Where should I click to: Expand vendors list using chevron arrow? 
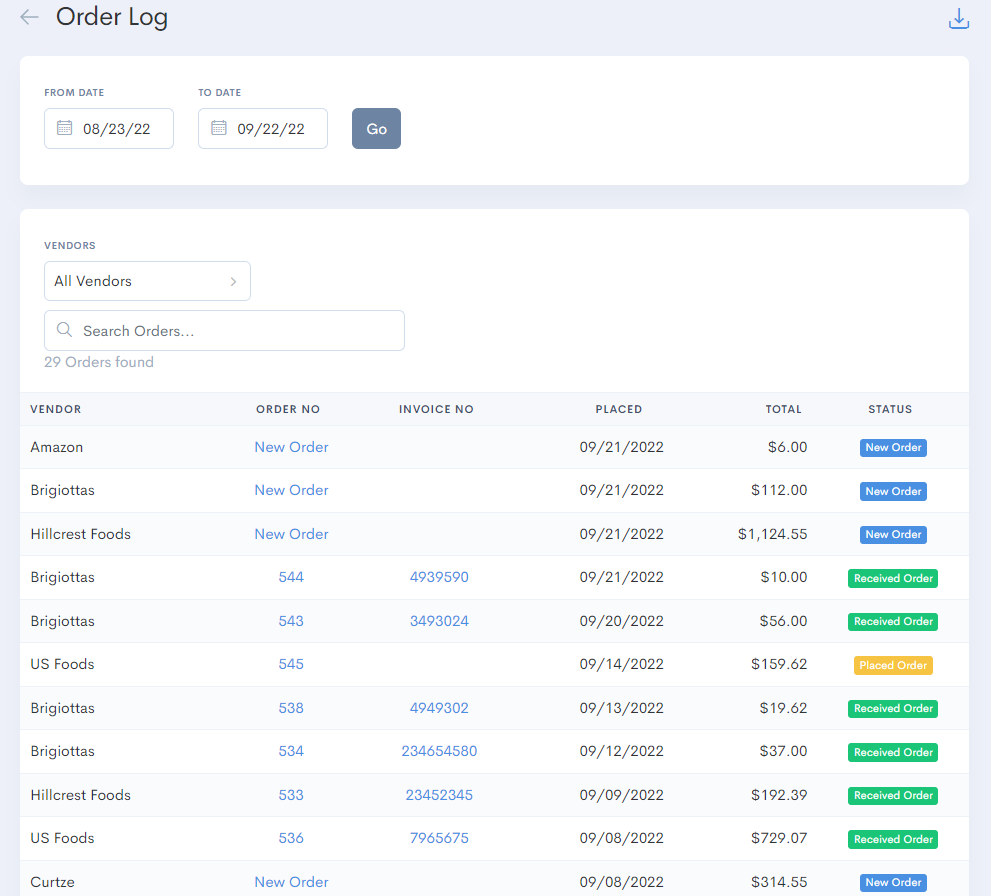click(233, 282)
